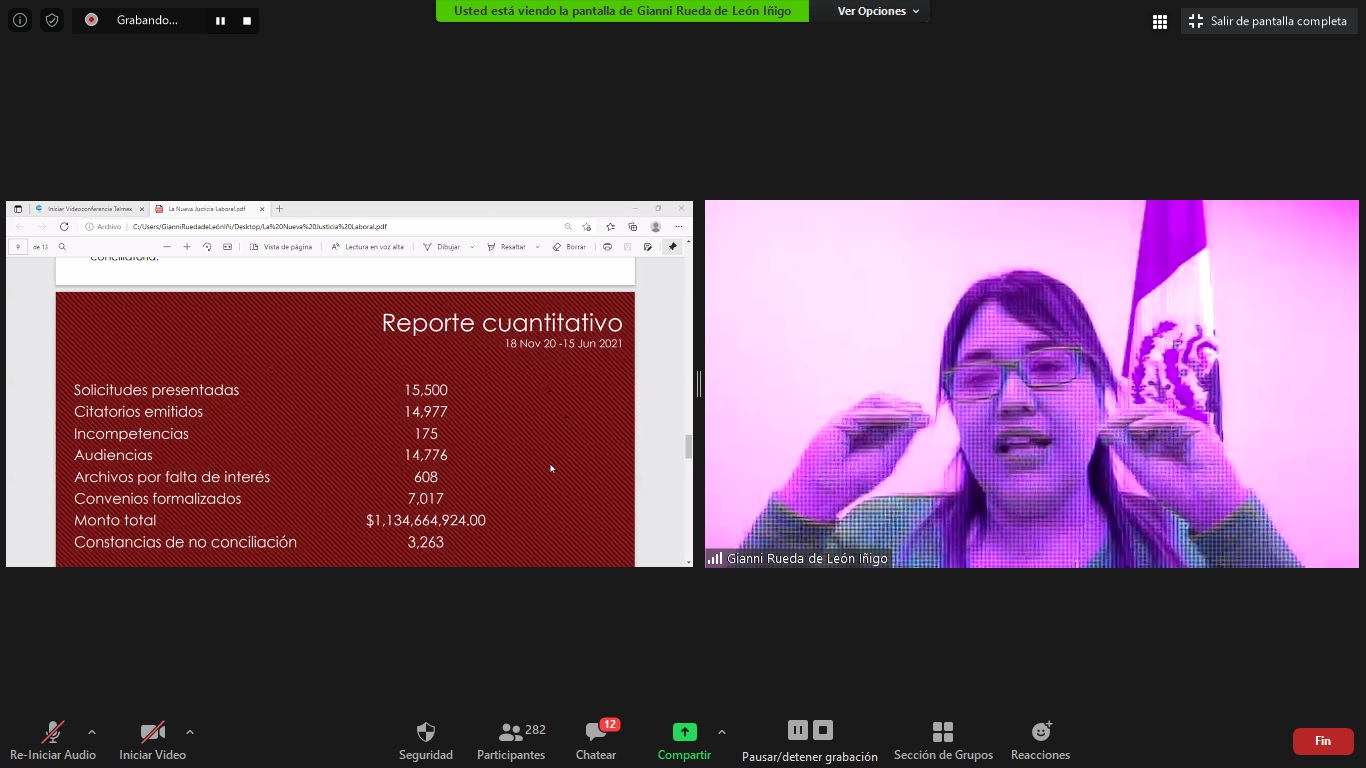Go back in the shared browser
Screen dimensions: 1366x768
click(x=19, y=227)
